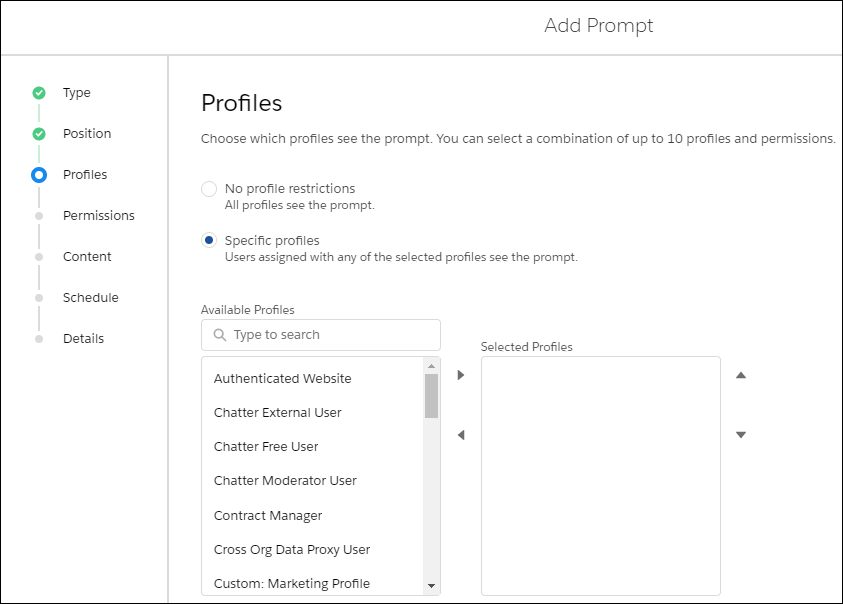The image size is (843, 604).
Task: Go to the Content step
Action: 87,257
